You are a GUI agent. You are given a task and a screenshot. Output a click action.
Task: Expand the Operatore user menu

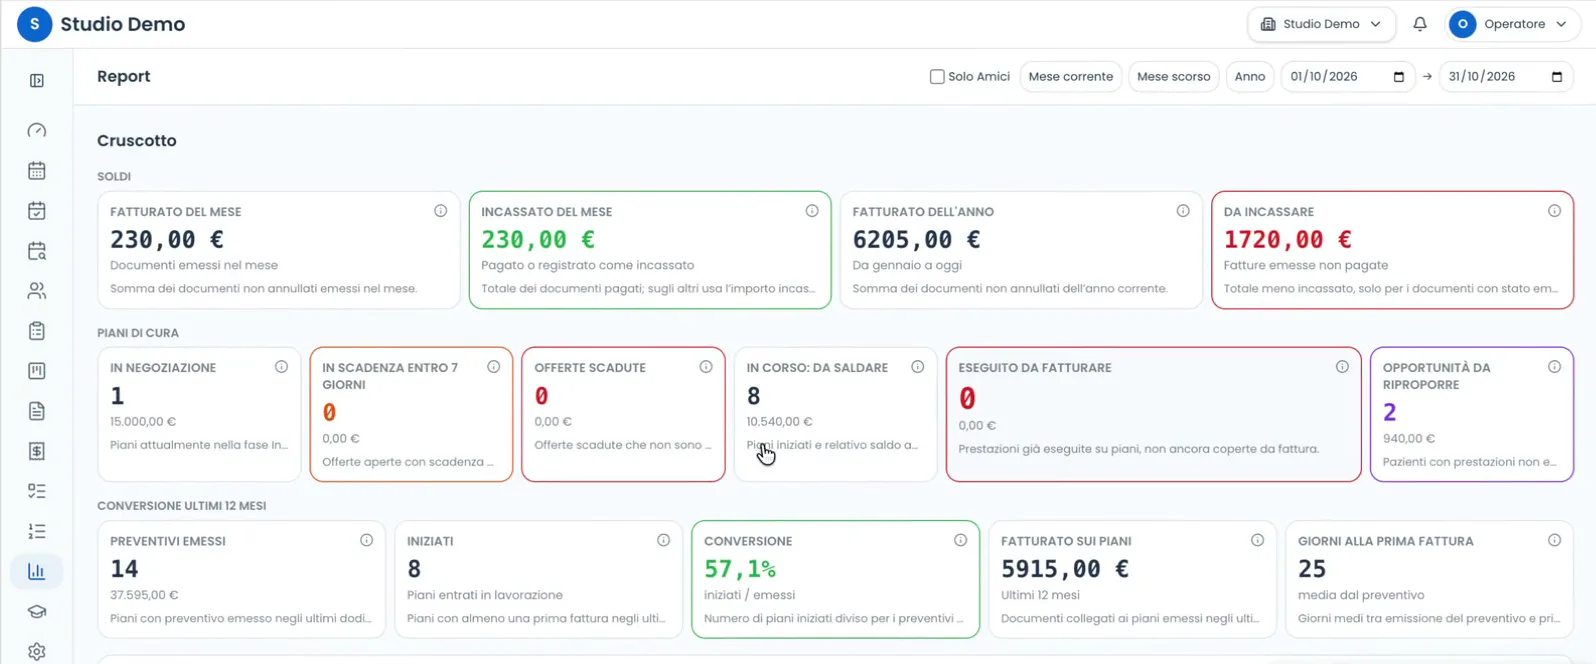pyautogui.click(x=1513, y=24)
